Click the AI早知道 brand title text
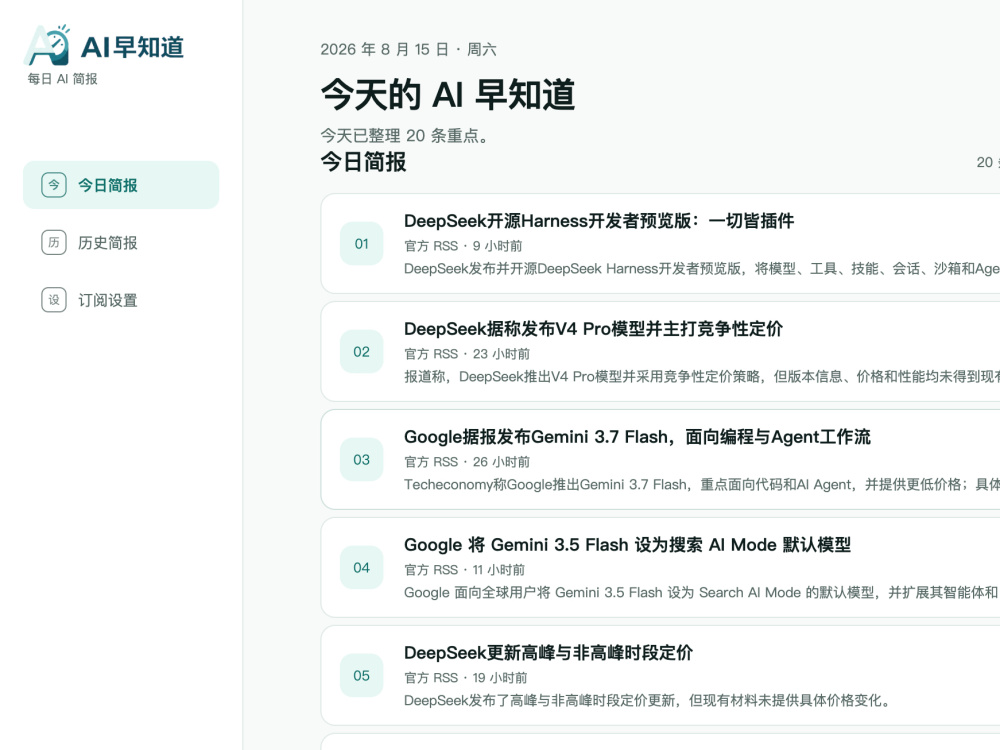The height and width of the screenshot is (750, 1000). click(133, 47)
